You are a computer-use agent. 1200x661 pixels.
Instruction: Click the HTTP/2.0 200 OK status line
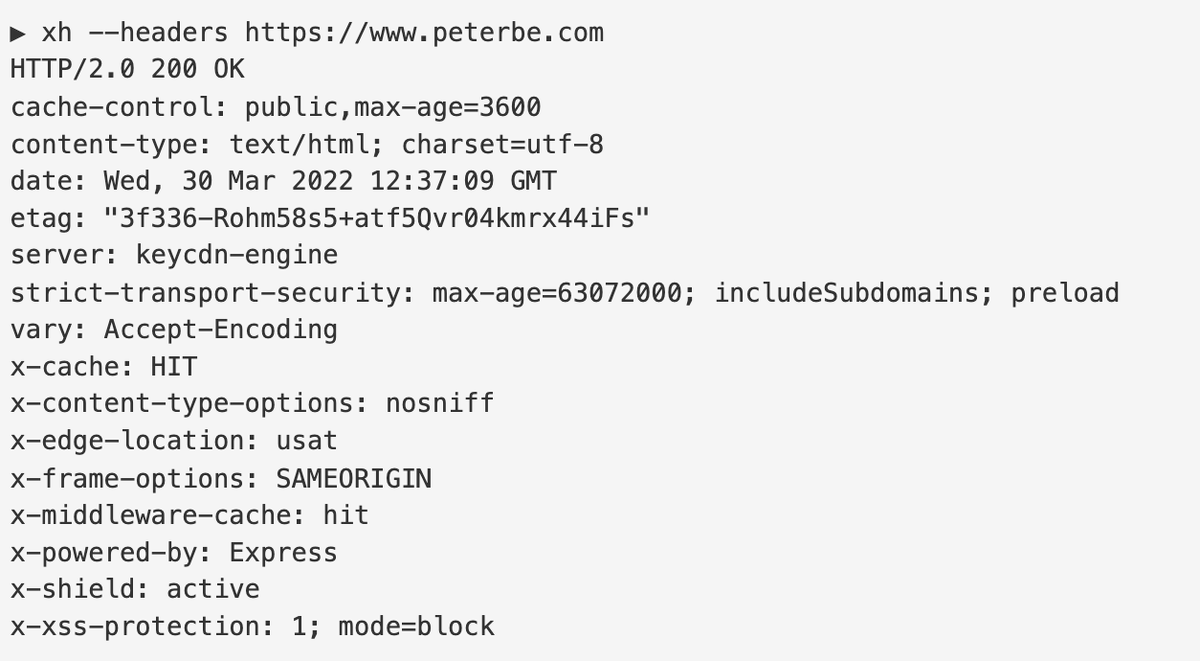click(x=127, y=70)
